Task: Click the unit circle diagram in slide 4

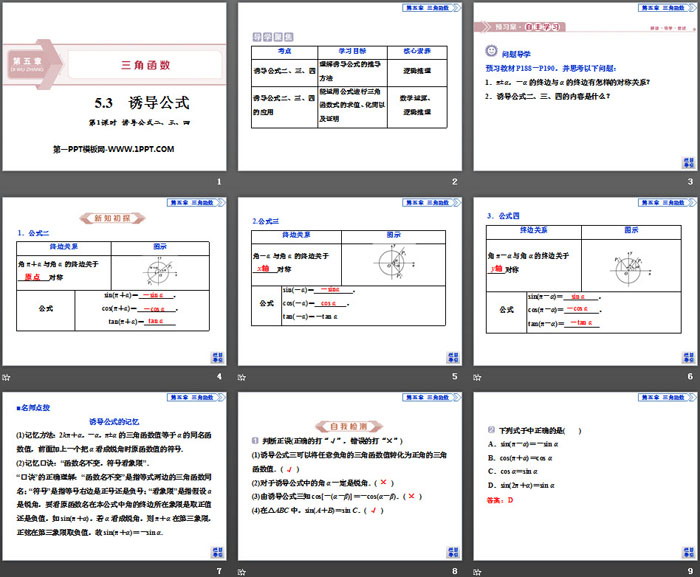Action: tap(159, 272)
